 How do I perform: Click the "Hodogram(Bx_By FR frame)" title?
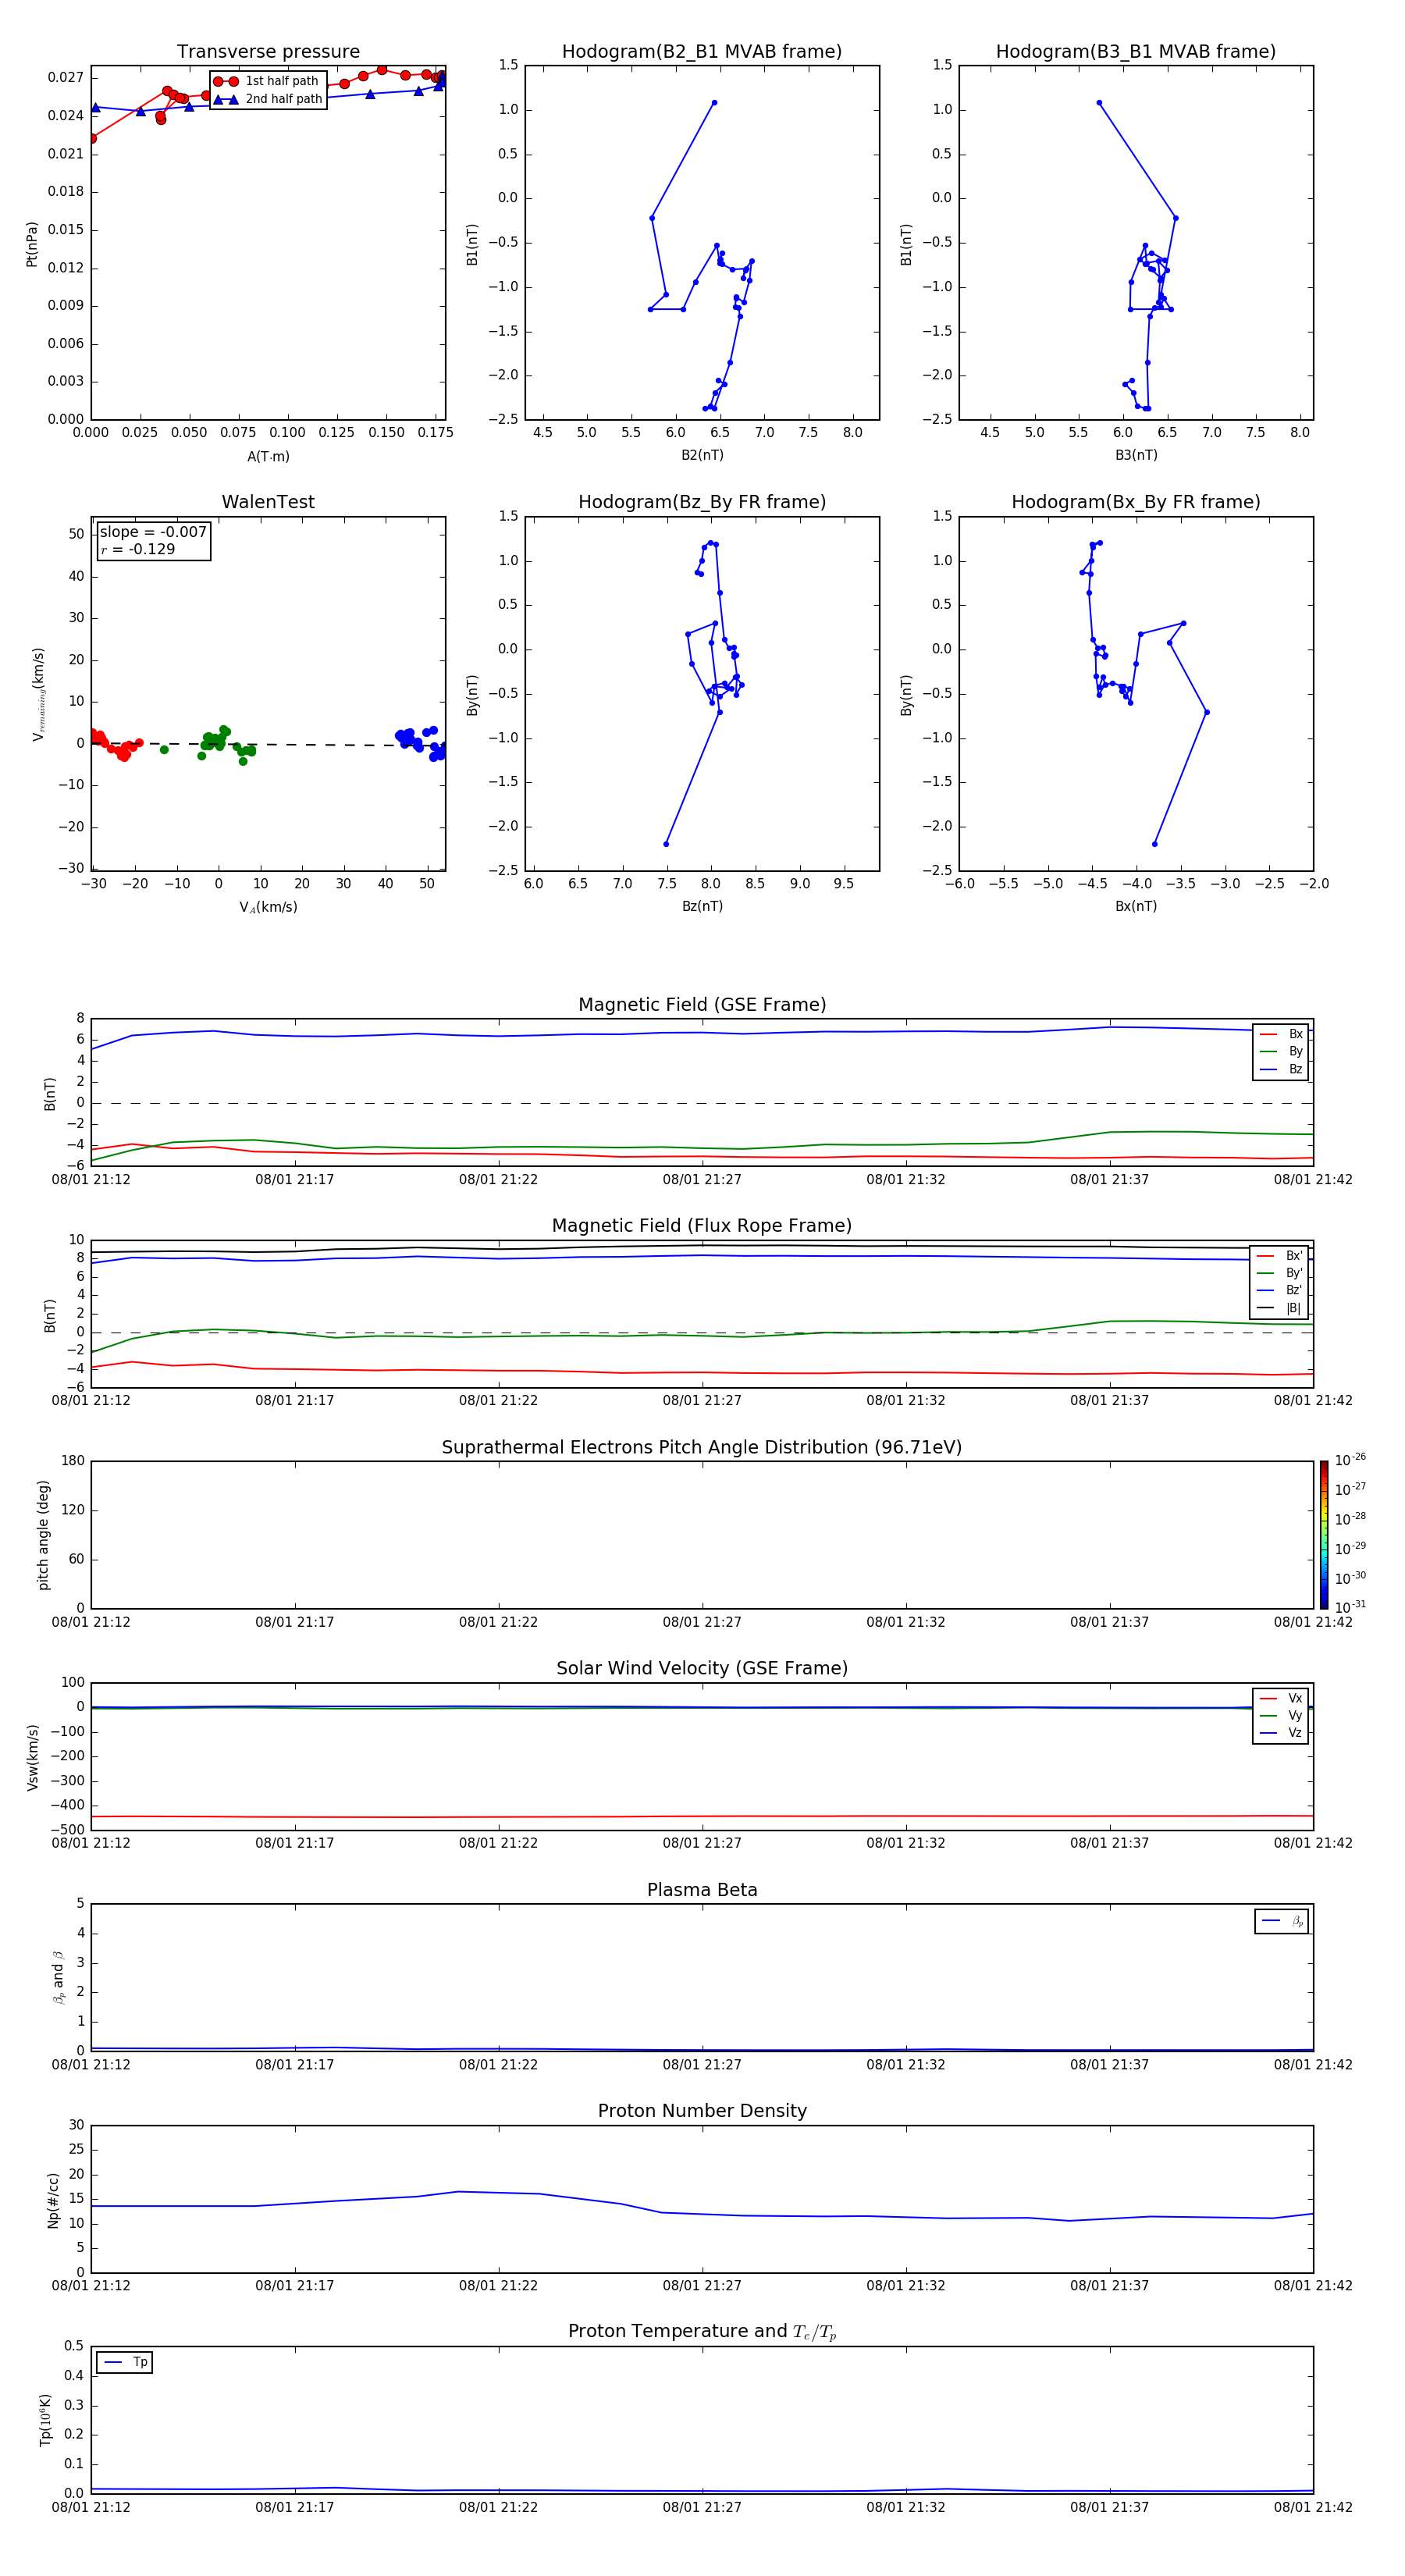click(x=1136, y=502)
